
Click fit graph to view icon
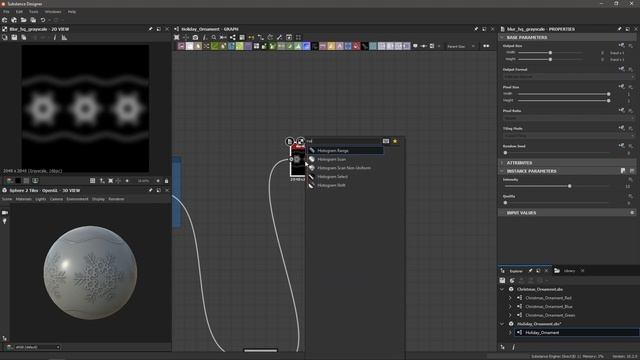[177, 38]
